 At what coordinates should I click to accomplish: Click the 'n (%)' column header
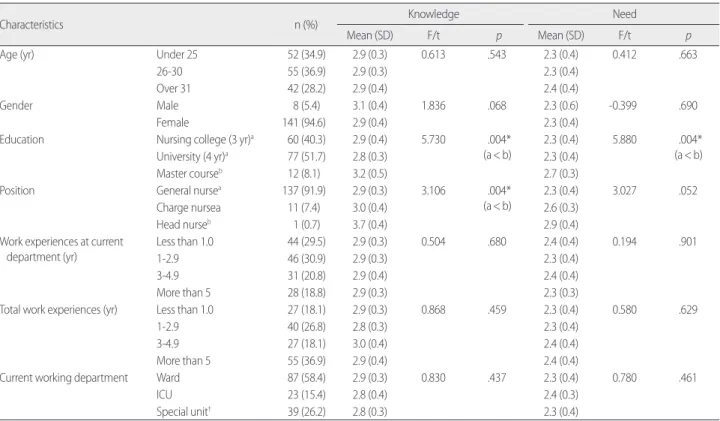306,25
